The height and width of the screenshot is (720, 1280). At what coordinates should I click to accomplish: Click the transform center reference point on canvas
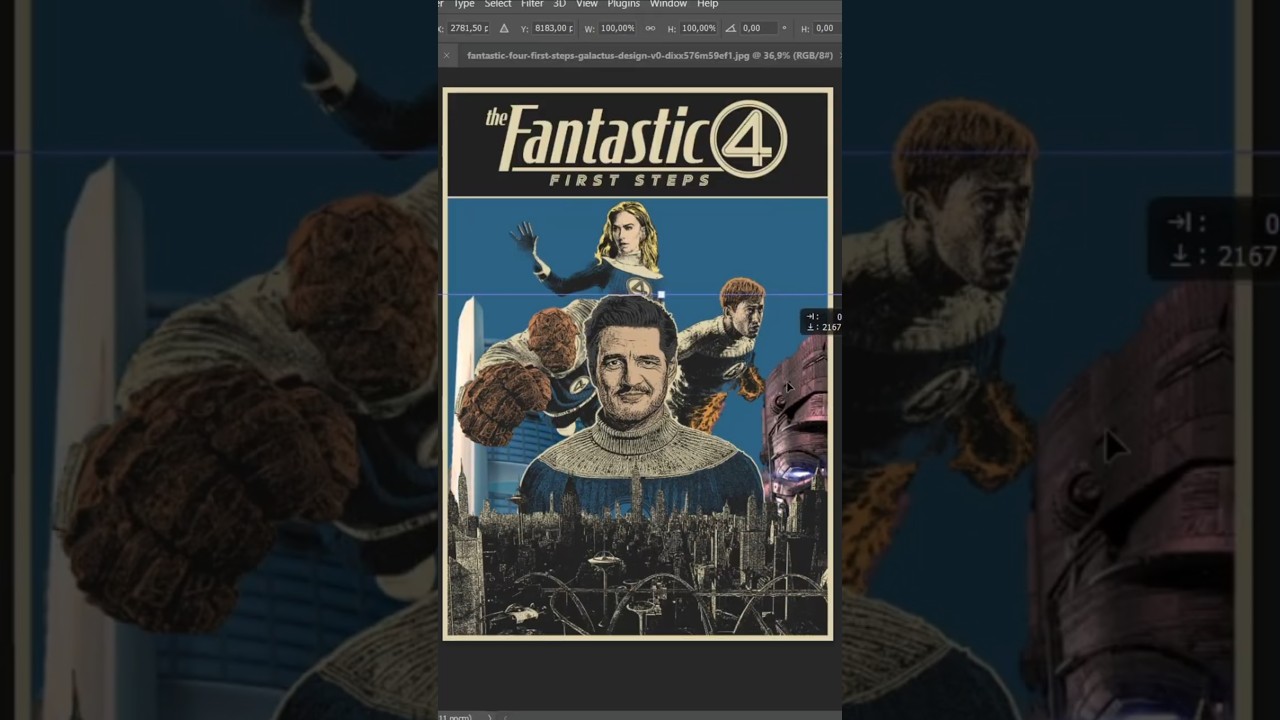point(661,295)
